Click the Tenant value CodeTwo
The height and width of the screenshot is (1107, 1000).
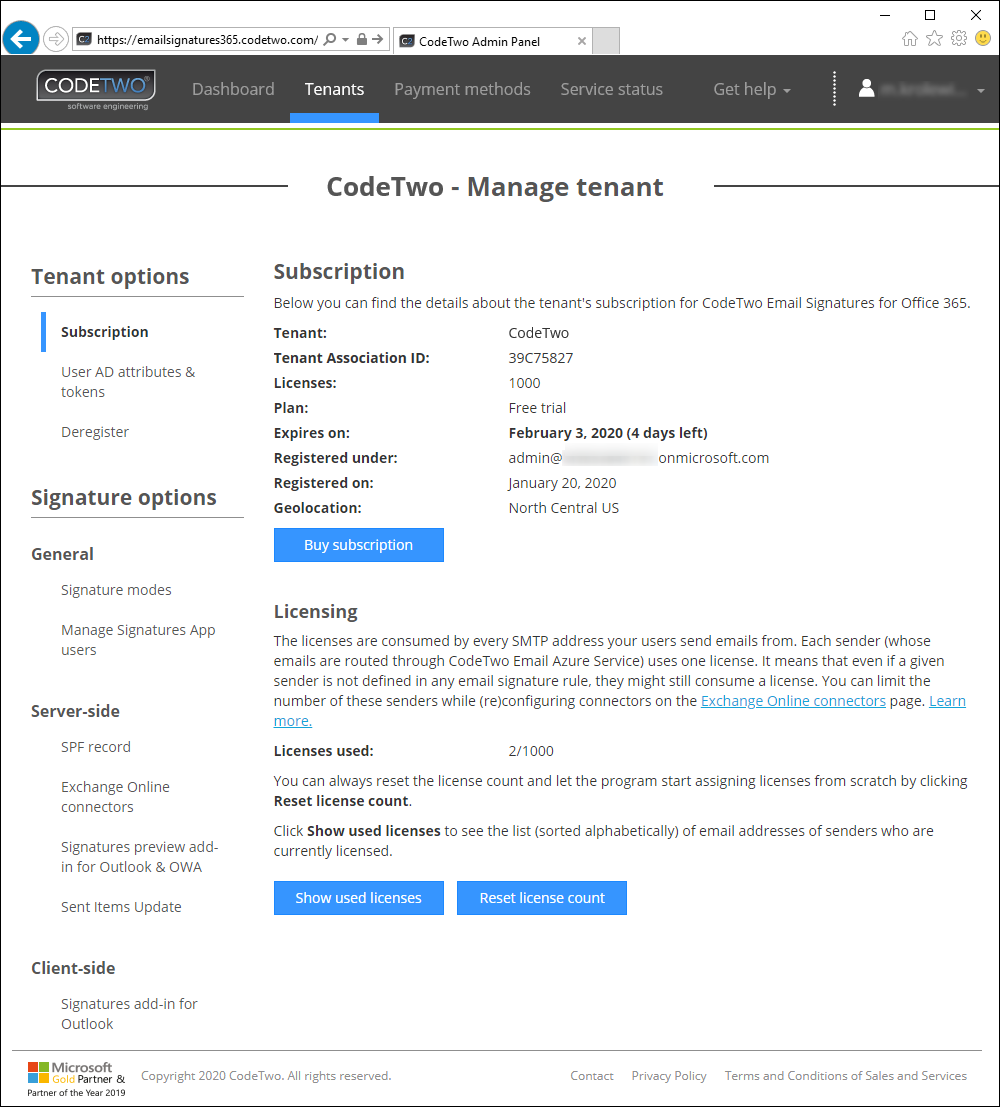tap(539, 333)
